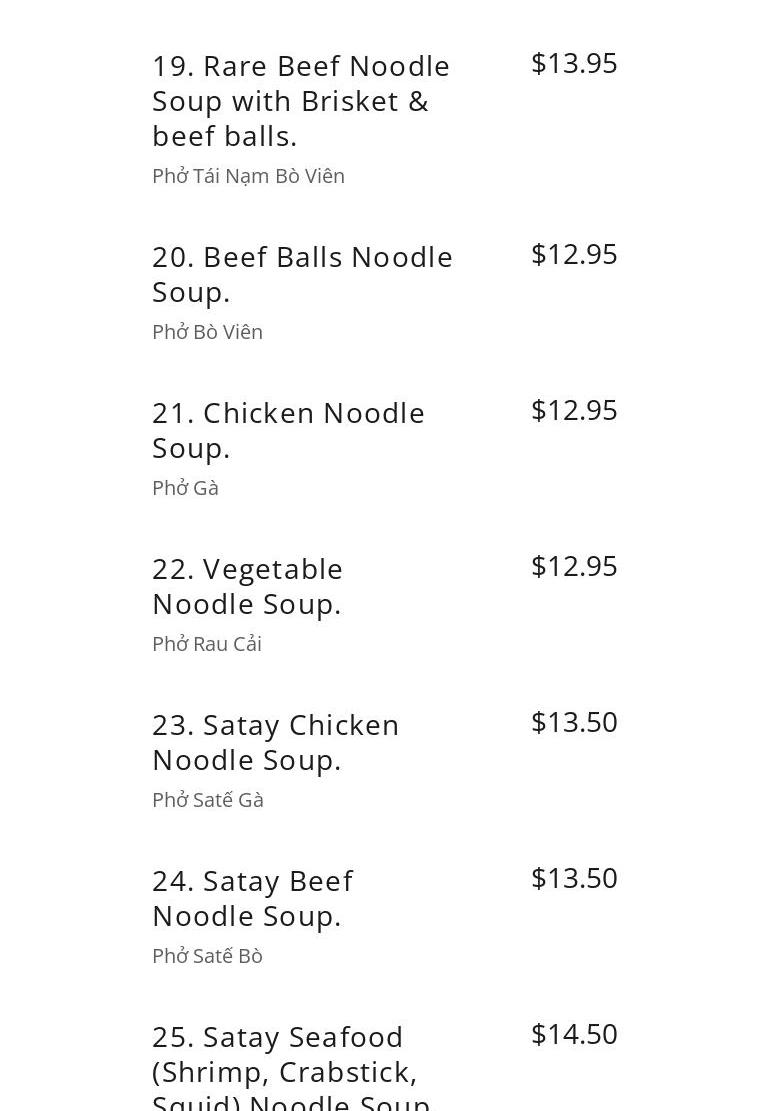Click the Phở Gà subtitle text

185,488
